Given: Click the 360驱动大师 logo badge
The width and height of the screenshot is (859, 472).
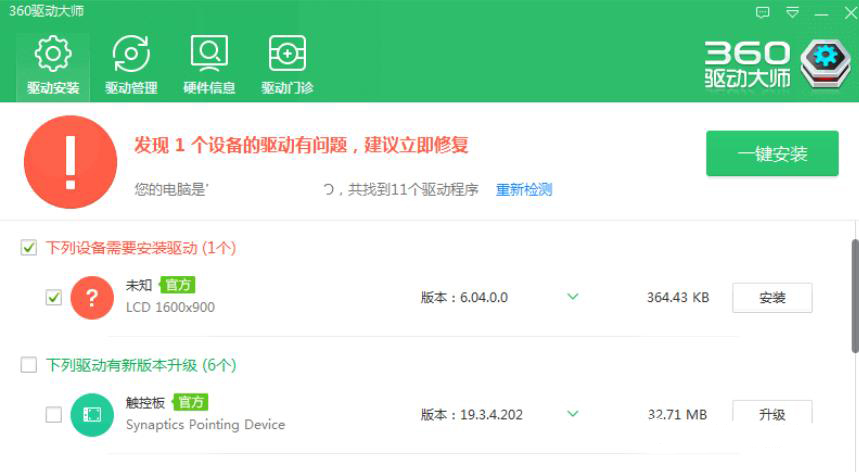Looking at the screenshot, I should coord(826,63).
